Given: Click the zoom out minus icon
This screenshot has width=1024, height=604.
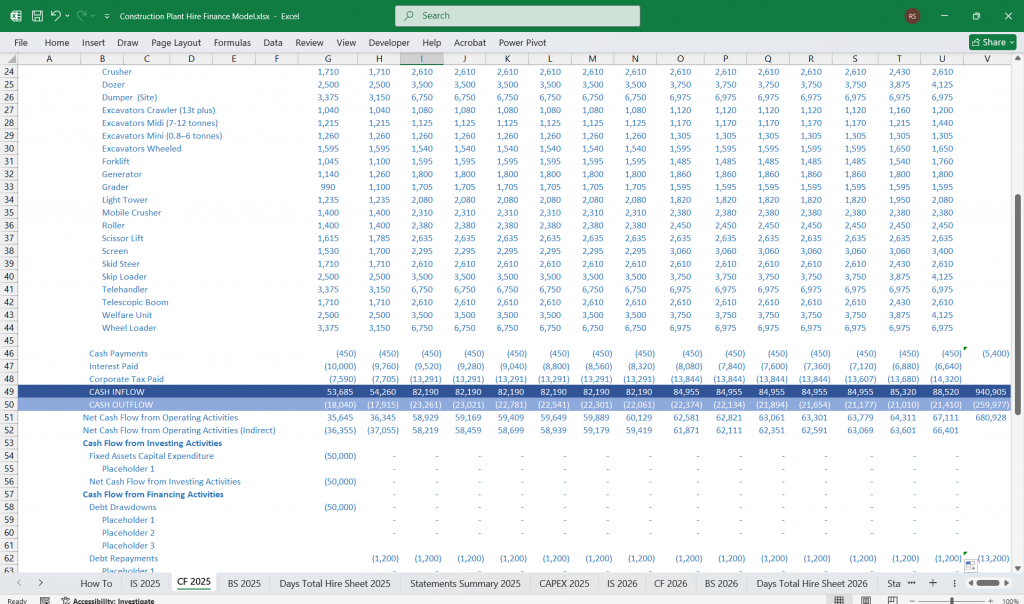Looking at the screenshot, I should 912,599.
